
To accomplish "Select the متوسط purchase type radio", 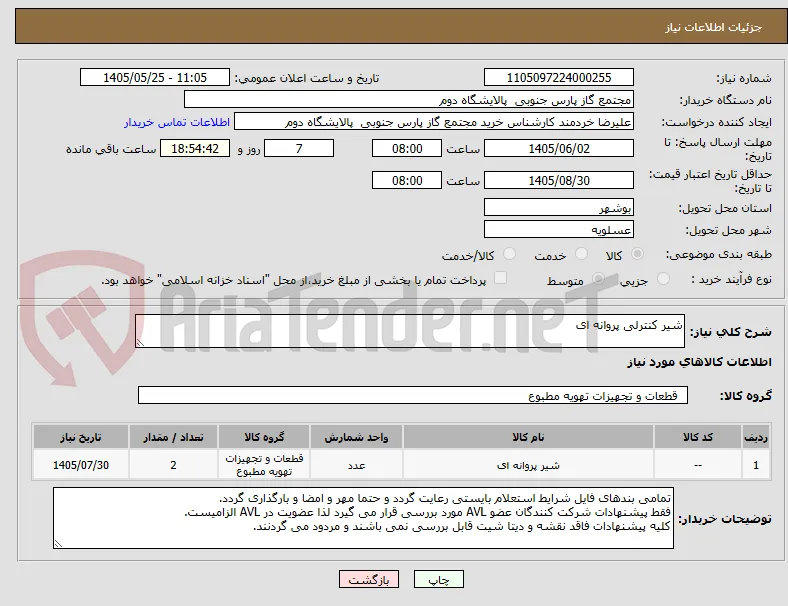I will [598, 279].
